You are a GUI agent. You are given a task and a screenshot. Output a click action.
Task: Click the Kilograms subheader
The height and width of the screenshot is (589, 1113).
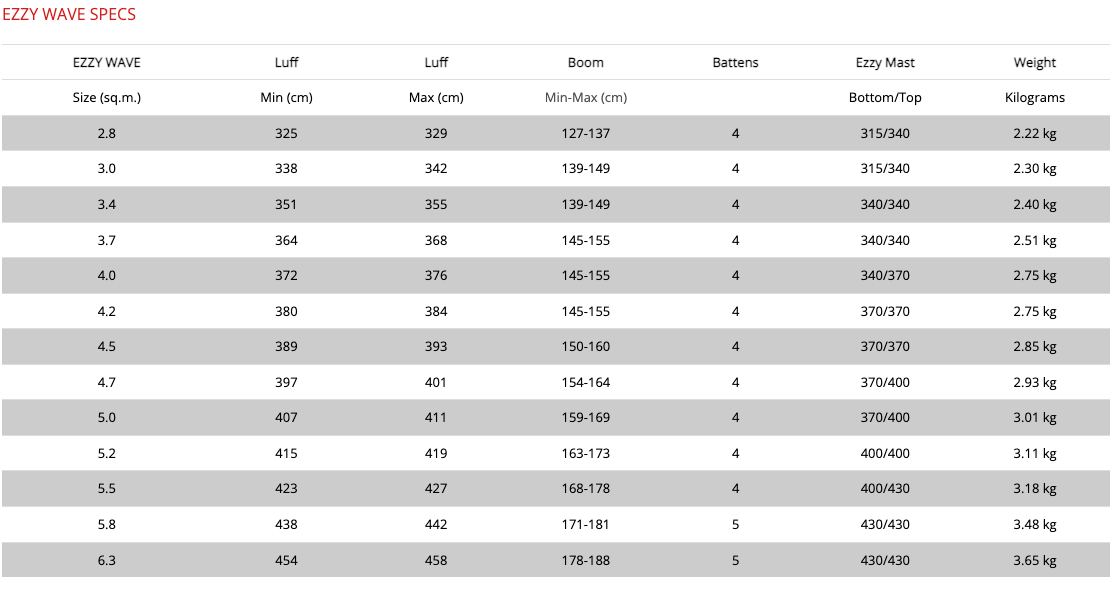coord(1034,98)
